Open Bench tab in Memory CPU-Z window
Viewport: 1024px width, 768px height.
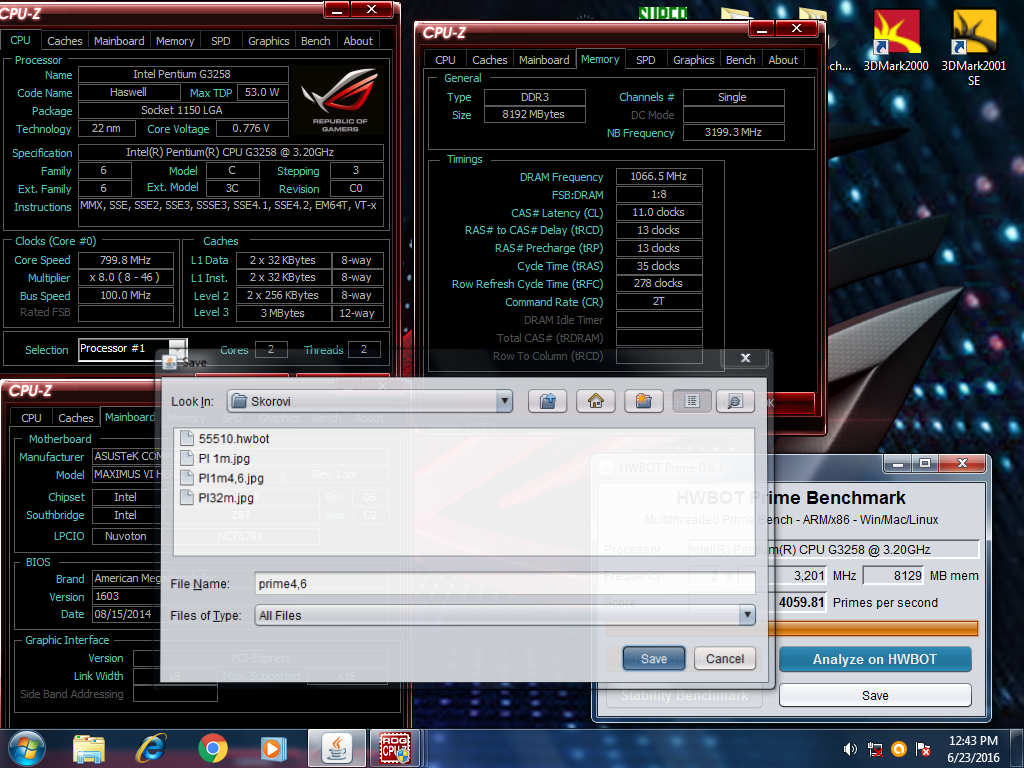coord(740,59)
